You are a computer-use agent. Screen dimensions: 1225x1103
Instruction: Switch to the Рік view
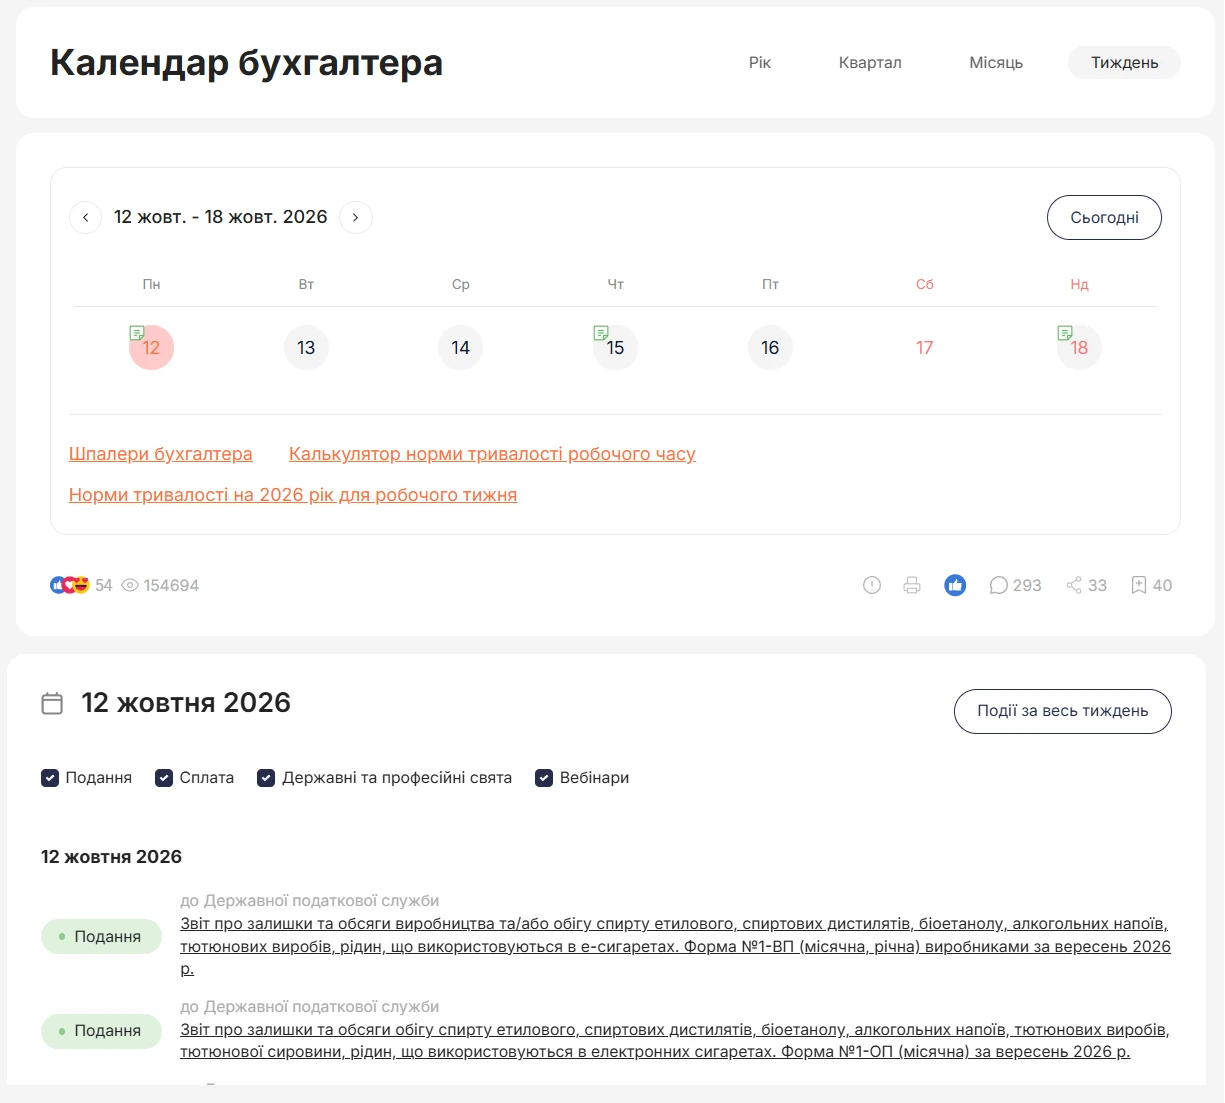[x=760, y=62]
